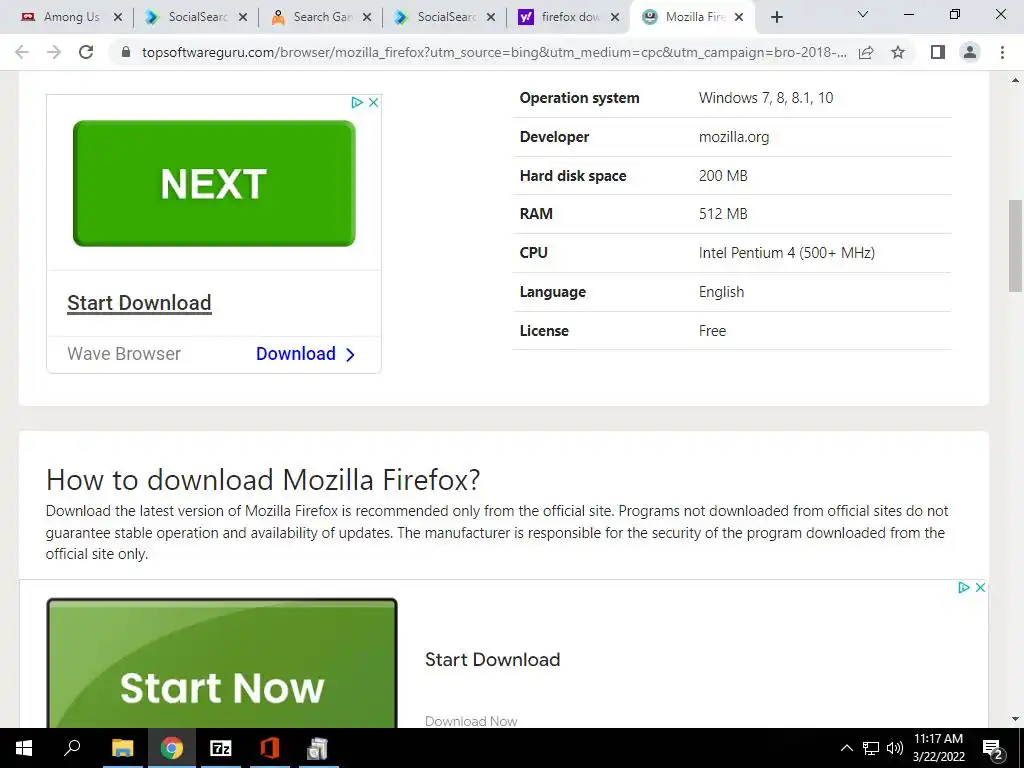Open AdChoices icon on NEXT ad
The image size is (1024, 768).
pos(357,103)
